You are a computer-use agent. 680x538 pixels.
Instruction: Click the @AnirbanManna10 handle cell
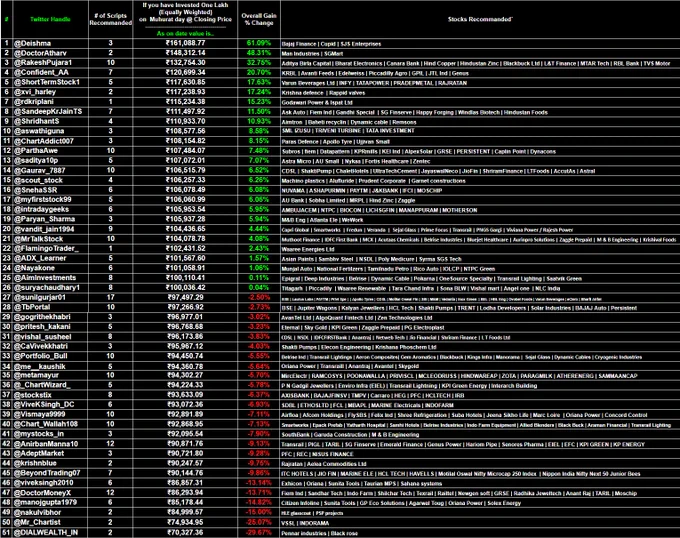pyautogui.click(x=50, y=444)
